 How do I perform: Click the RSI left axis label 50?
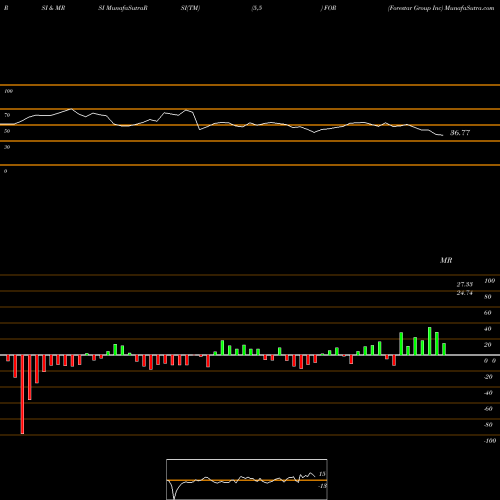tap(7, 131)
